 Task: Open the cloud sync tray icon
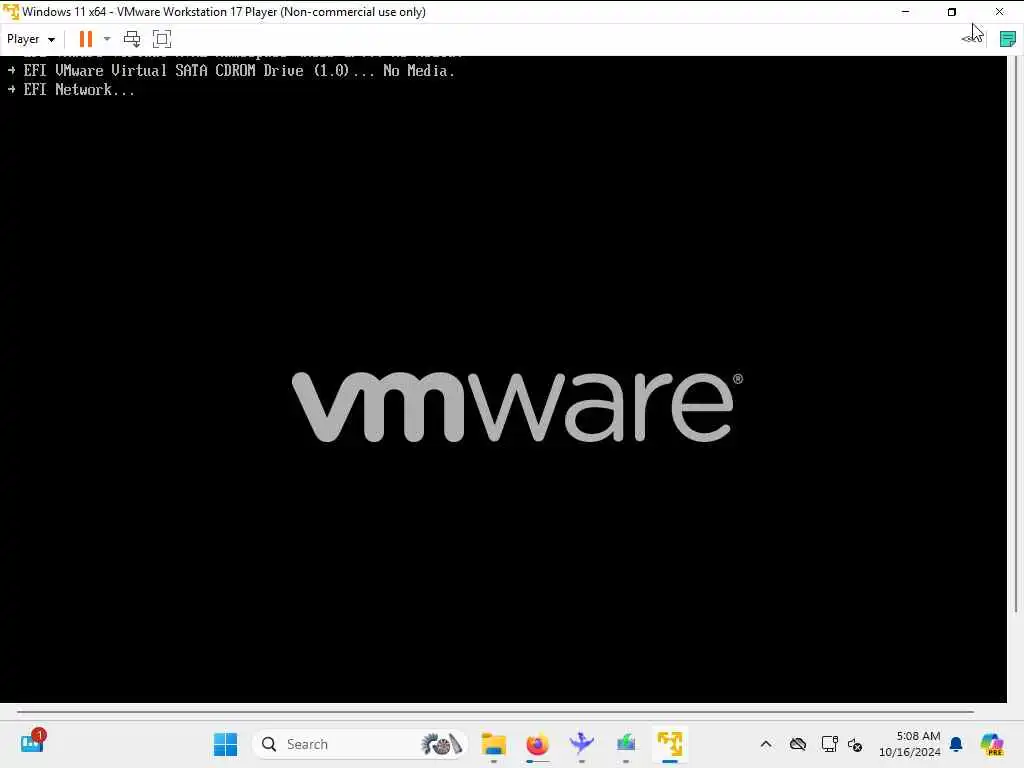pyautogui.click(x=797, y=744)
